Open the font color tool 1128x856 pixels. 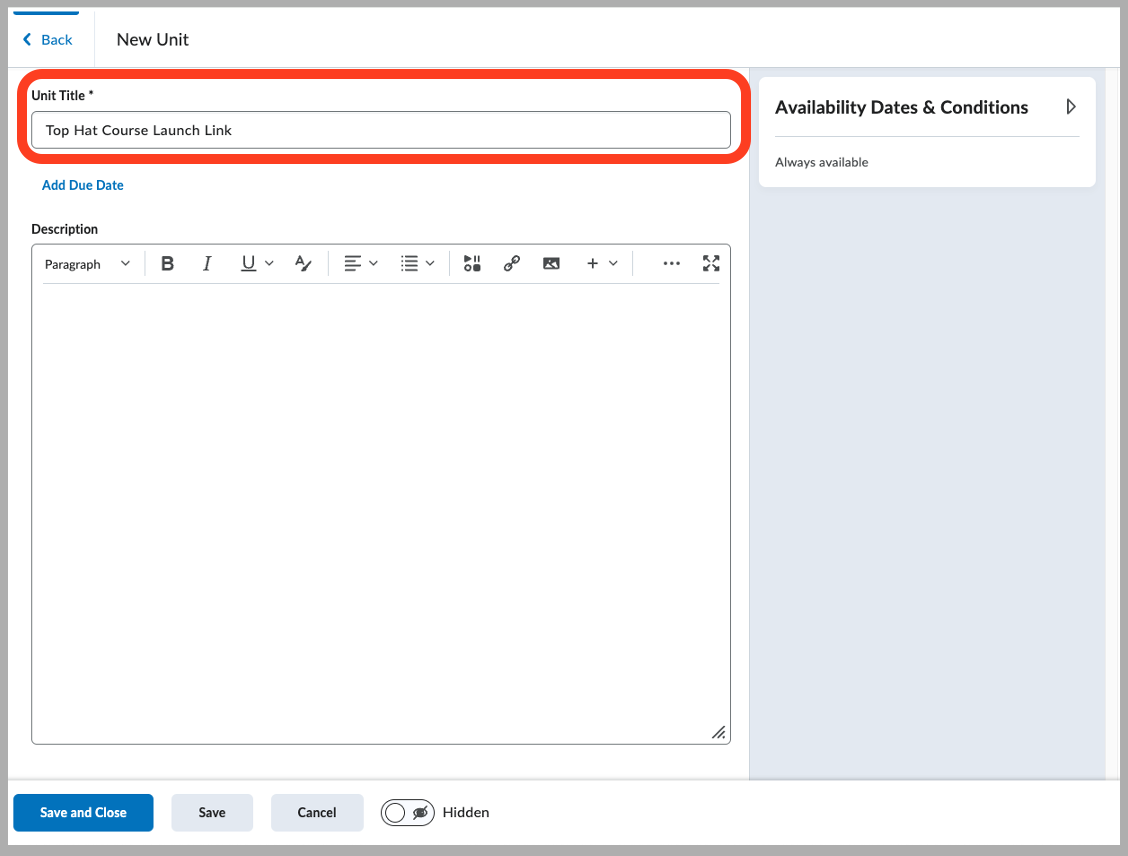click(x=302, y=263)
